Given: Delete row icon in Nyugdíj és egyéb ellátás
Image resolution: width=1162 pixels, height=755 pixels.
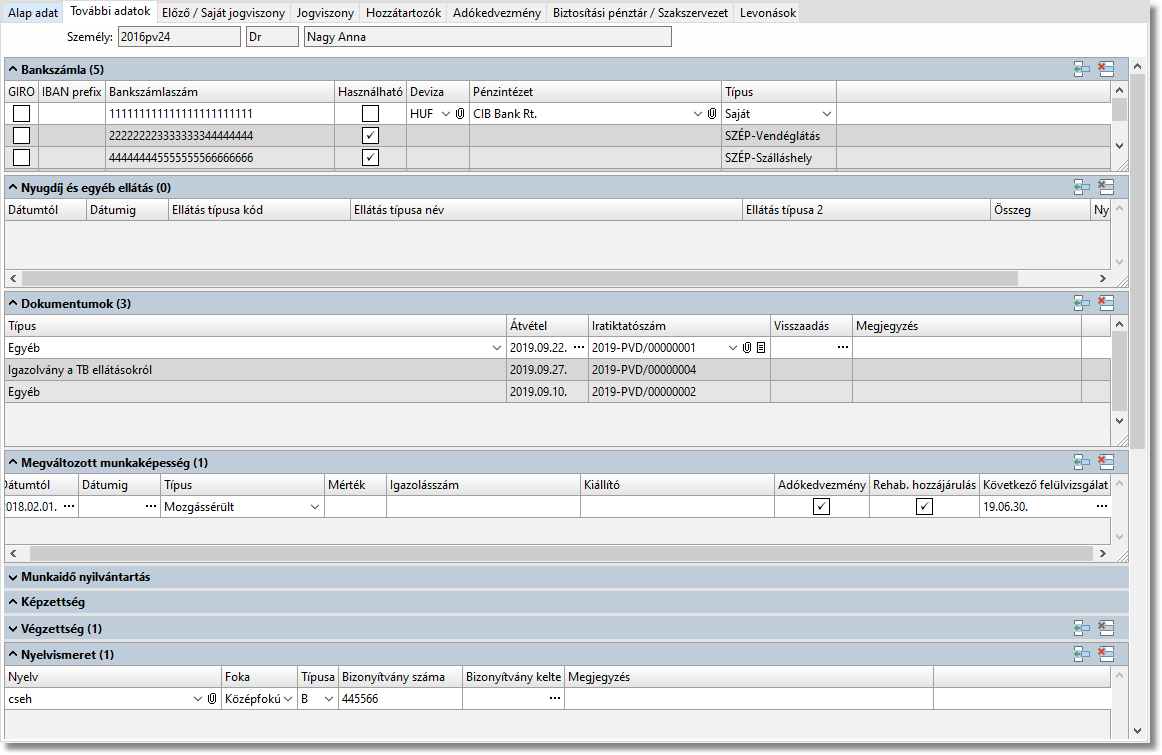Looking at the screenshot, I should (x=1106, y=187).
